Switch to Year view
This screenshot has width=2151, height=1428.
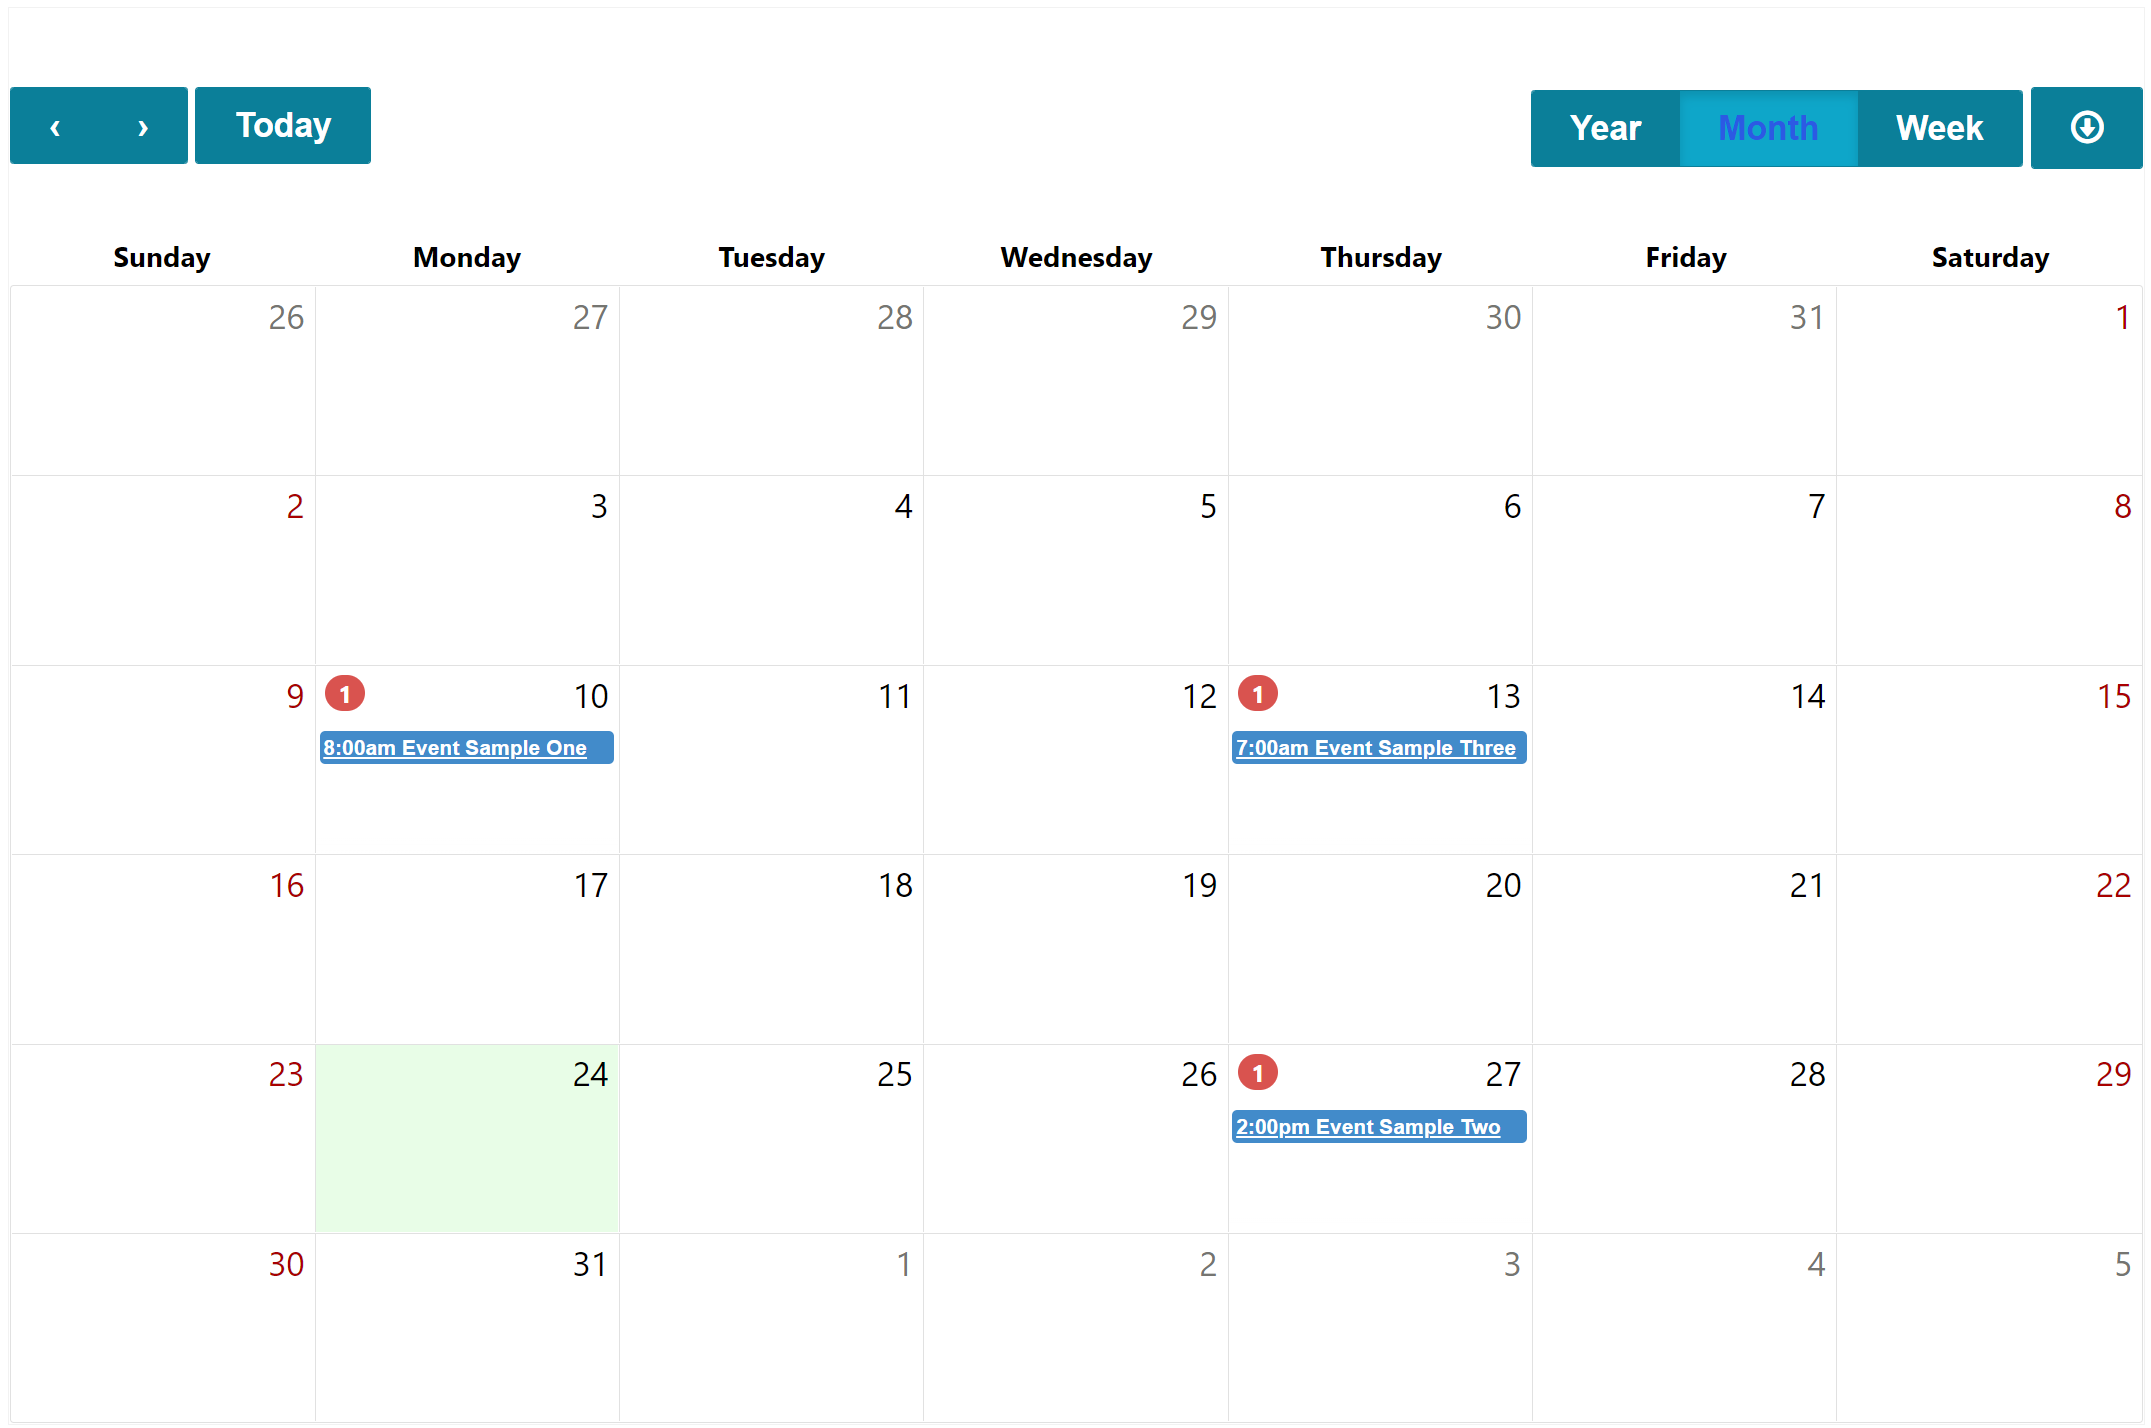1604,128
